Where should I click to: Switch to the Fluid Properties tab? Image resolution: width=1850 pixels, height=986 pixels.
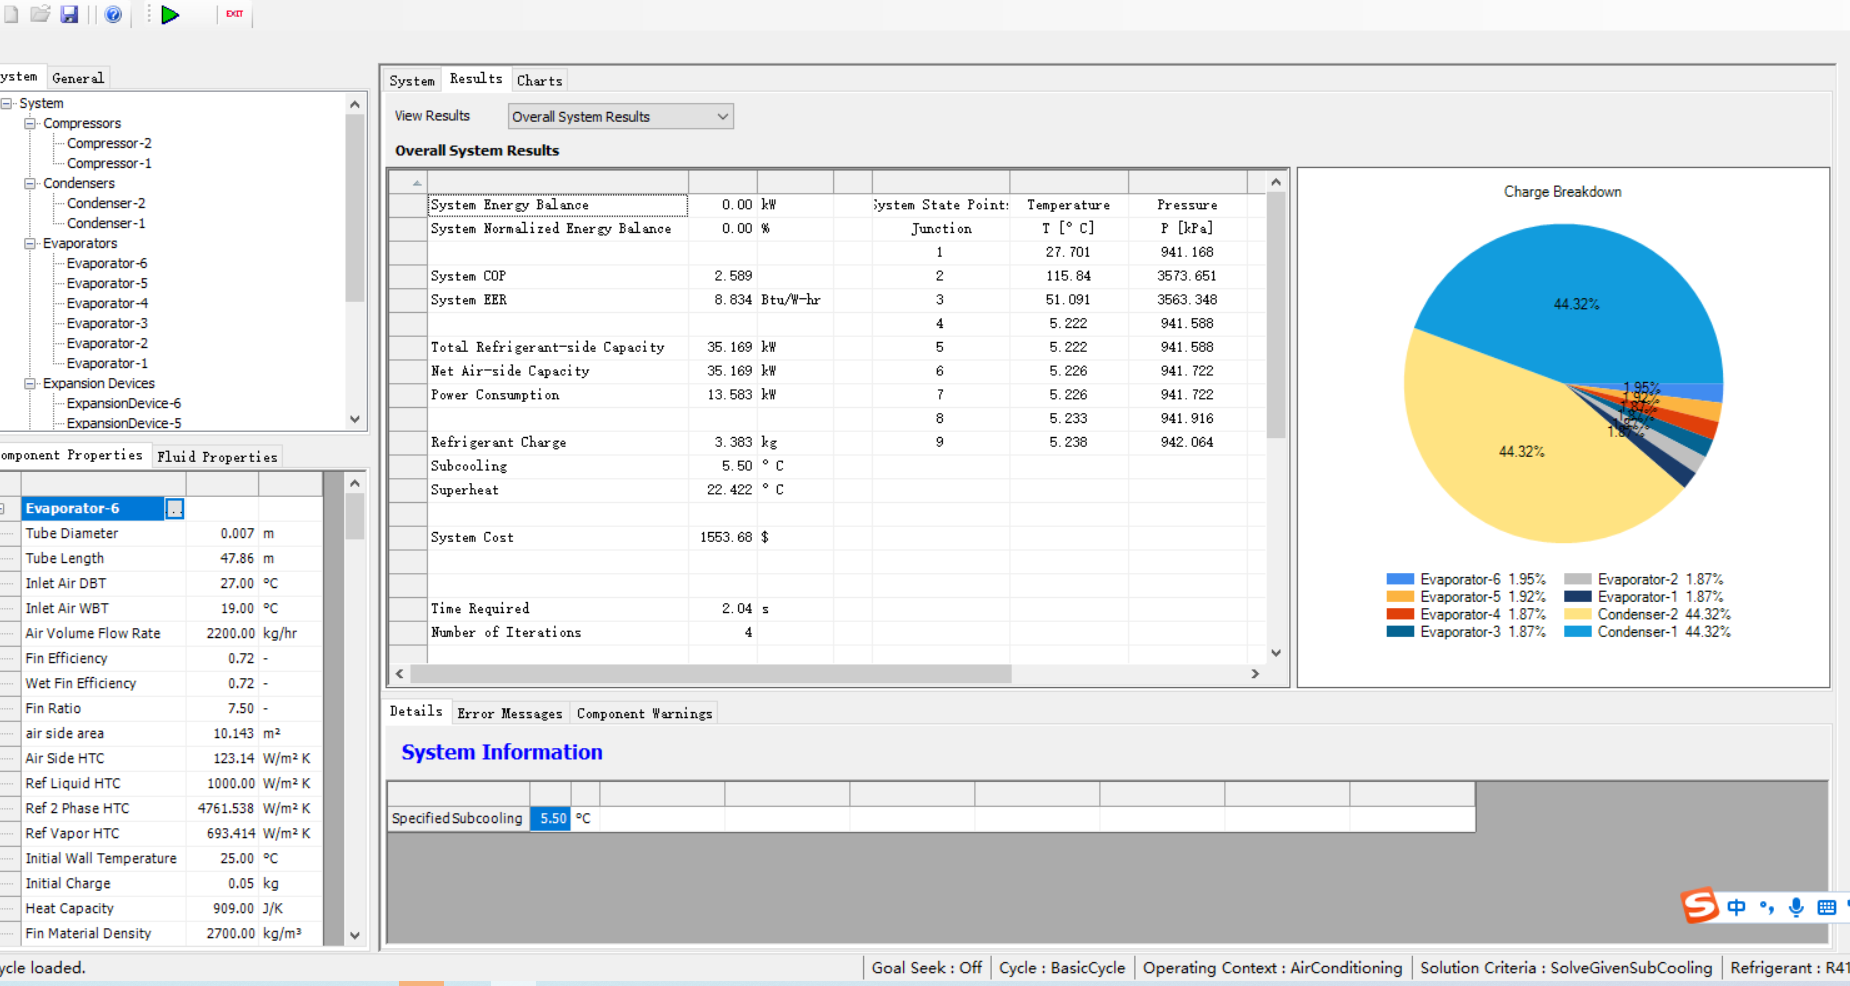tap(217, 456)
